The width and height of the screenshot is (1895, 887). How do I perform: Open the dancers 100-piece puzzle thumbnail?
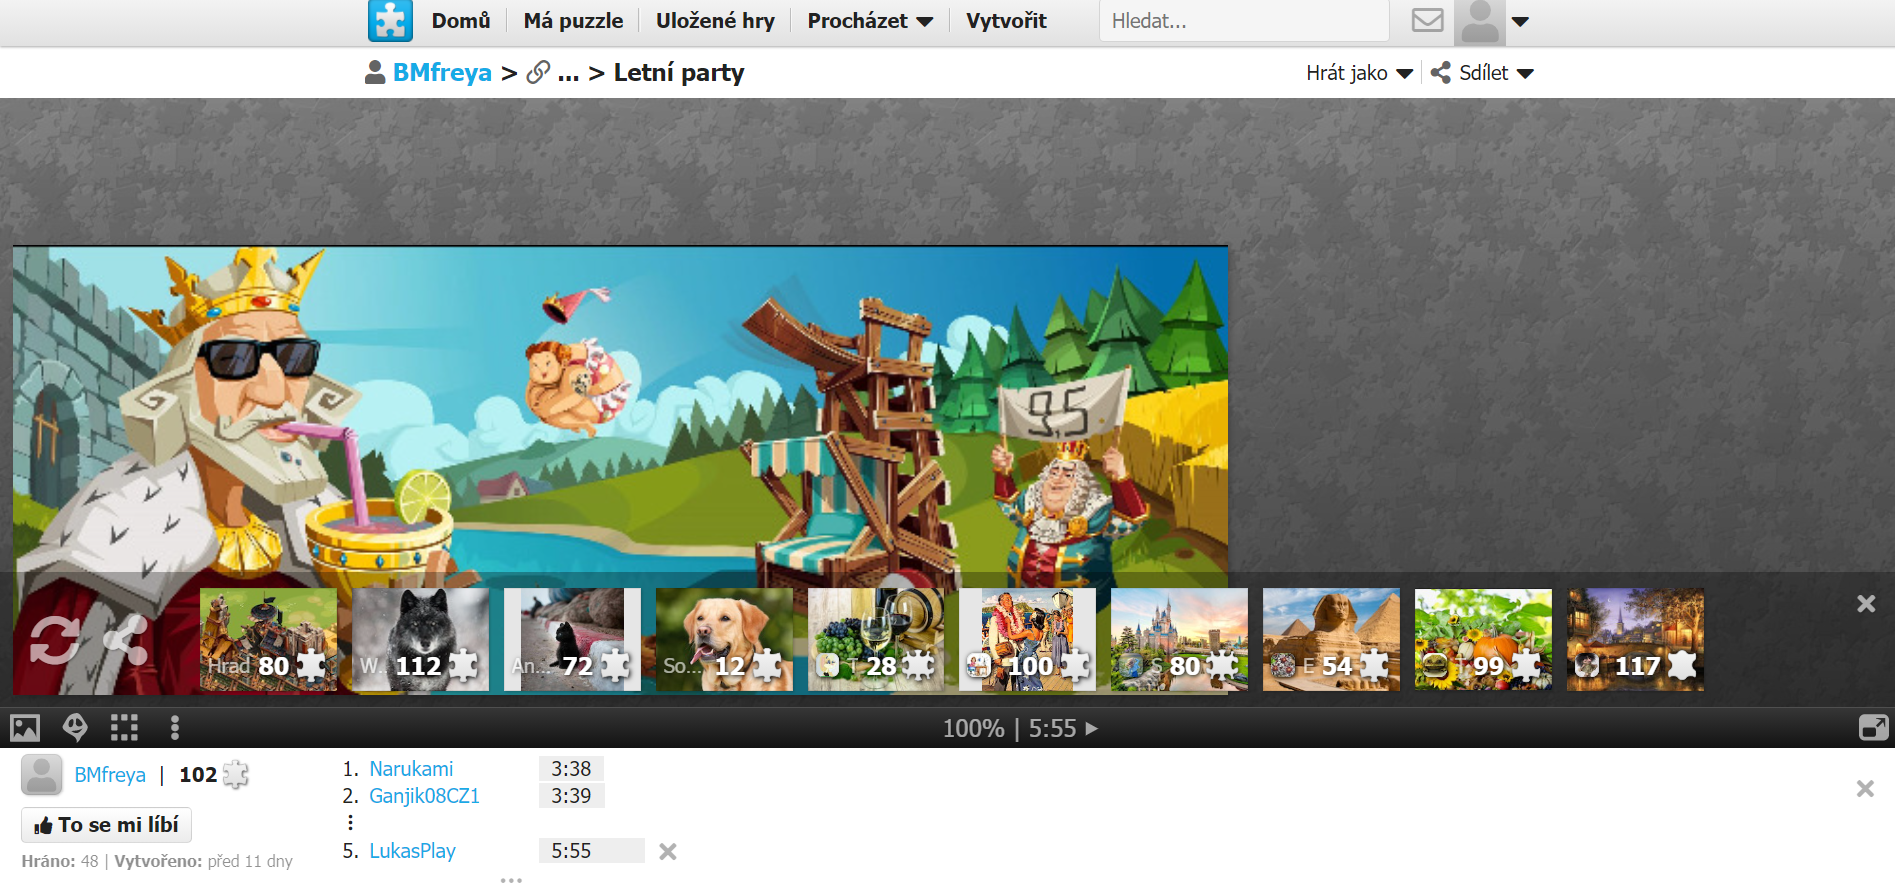click(1027, 639)
